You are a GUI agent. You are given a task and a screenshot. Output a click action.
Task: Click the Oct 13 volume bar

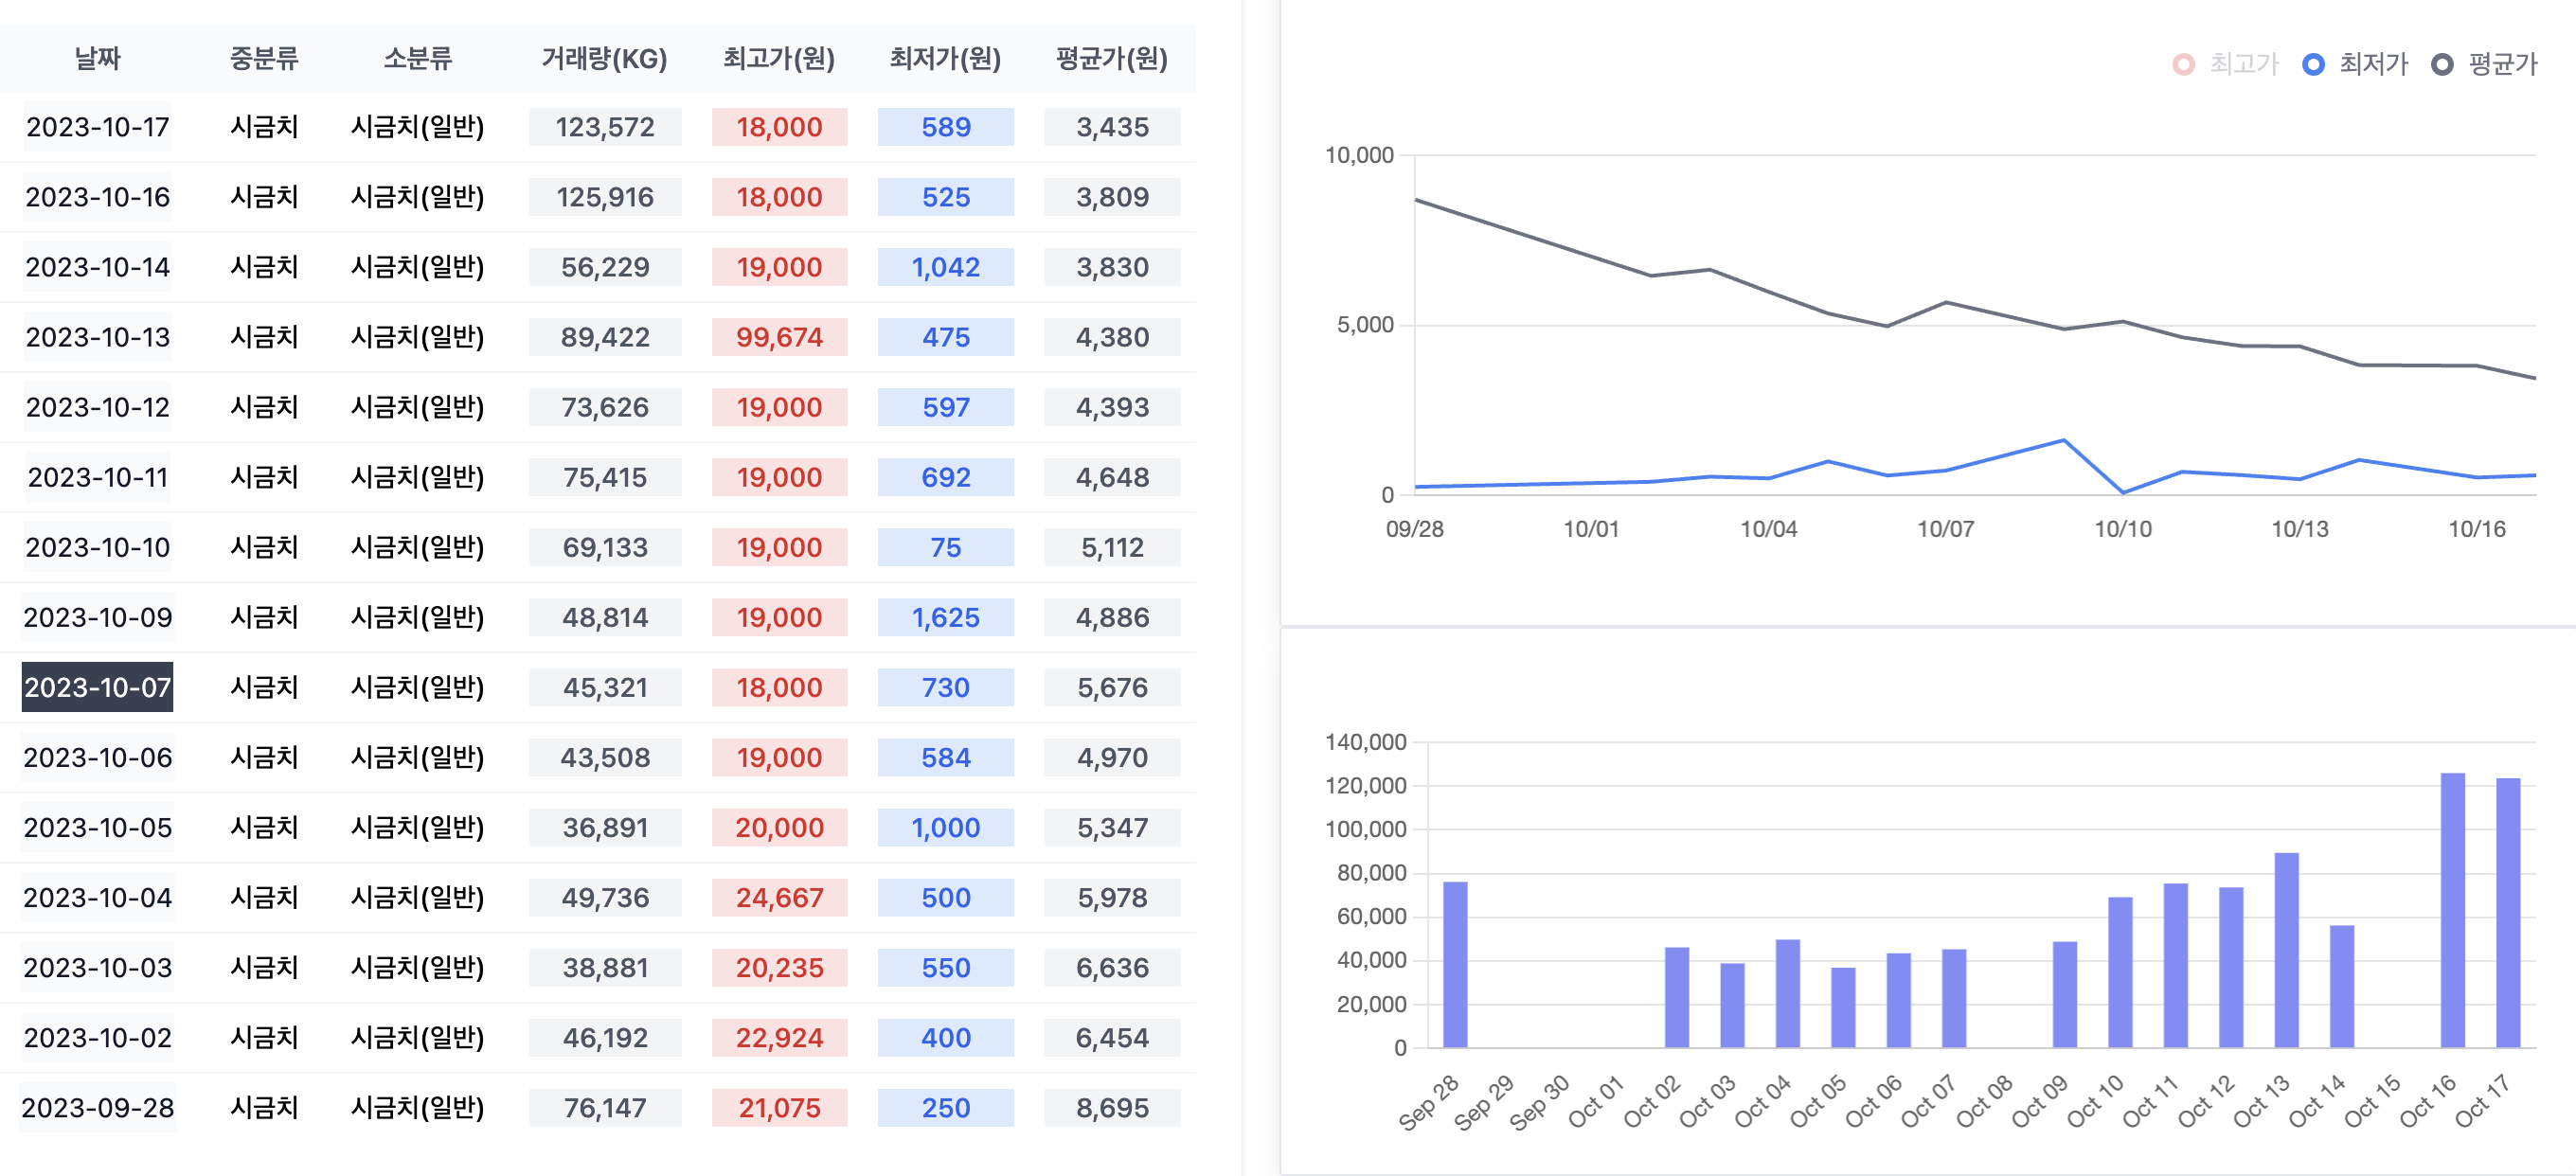(2286, 950)
